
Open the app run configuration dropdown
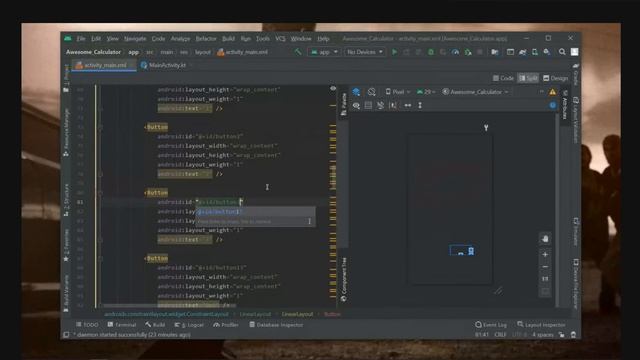(324, 52)
